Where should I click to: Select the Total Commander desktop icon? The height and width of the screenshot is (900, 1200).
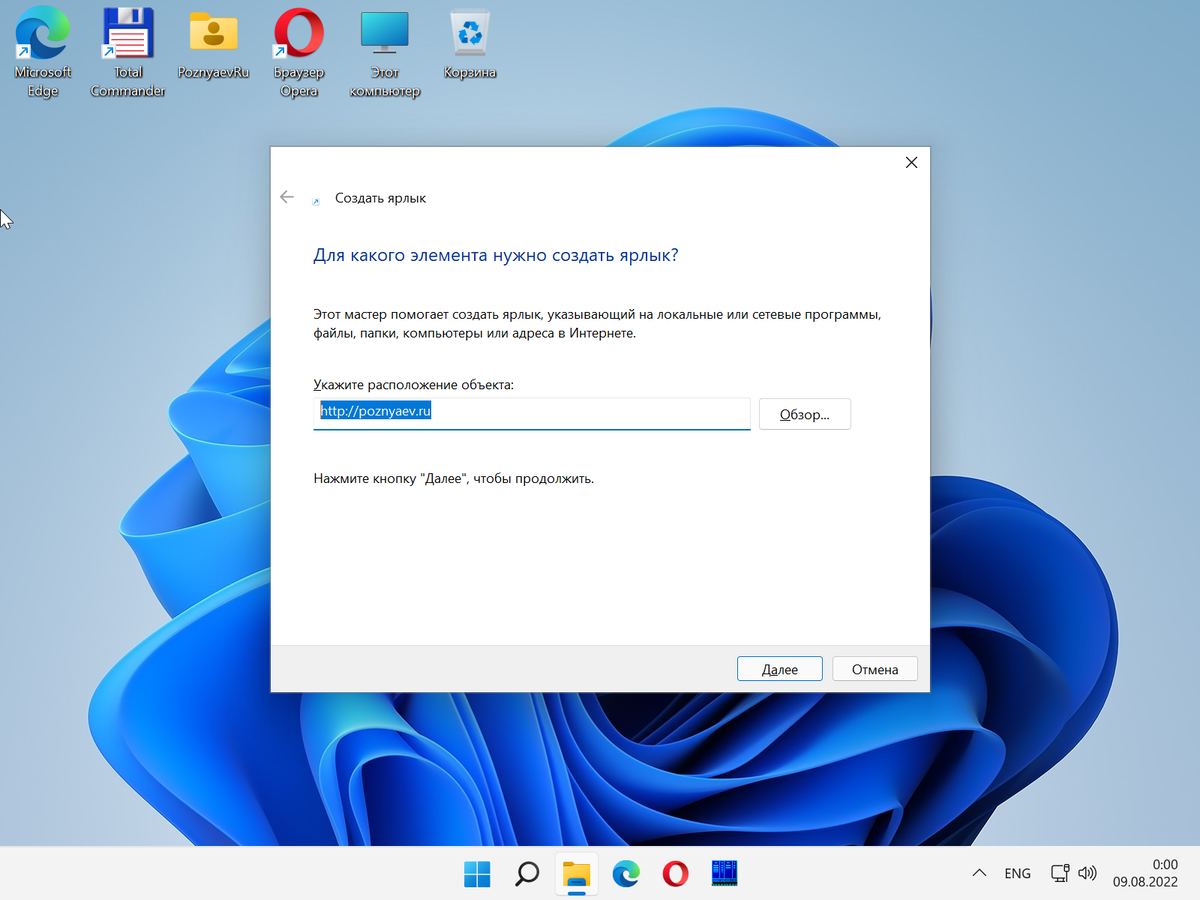pos(128,55)
